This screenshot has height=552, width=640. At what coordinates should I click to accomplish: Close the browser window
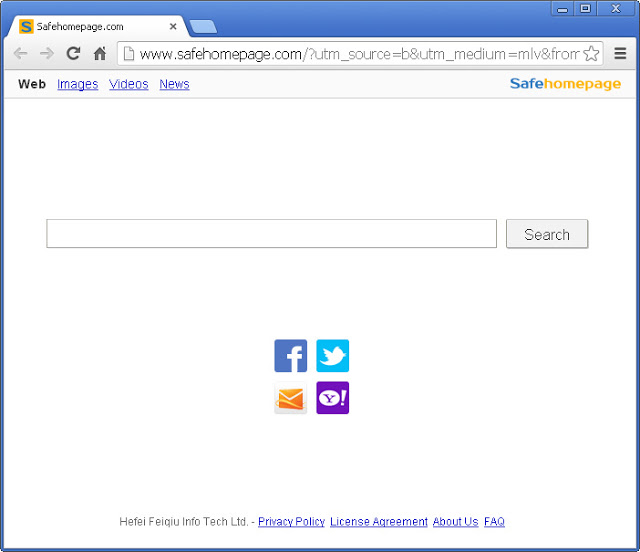tap(616, 9)
